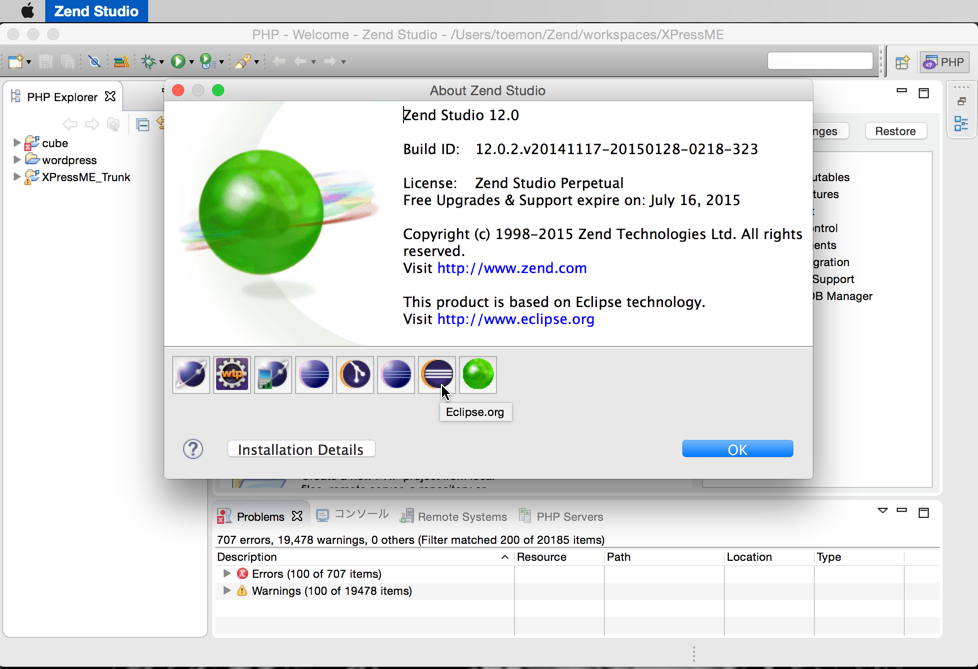Click the Save disk icon in toolbar
Screen dimensions: 978x669
coord(46,61)
